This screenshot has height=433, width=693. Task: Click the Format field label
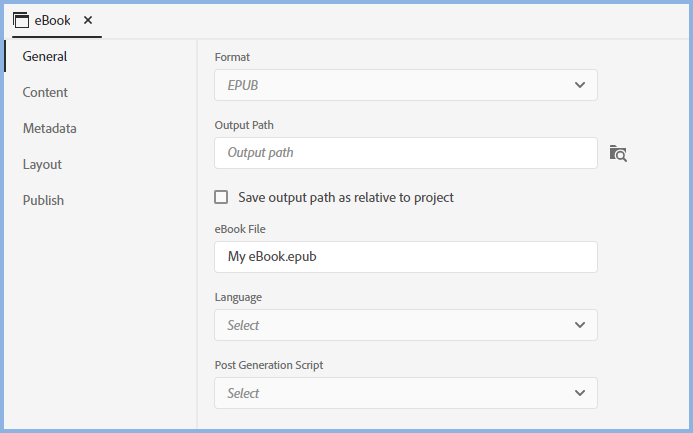point(233,57)
